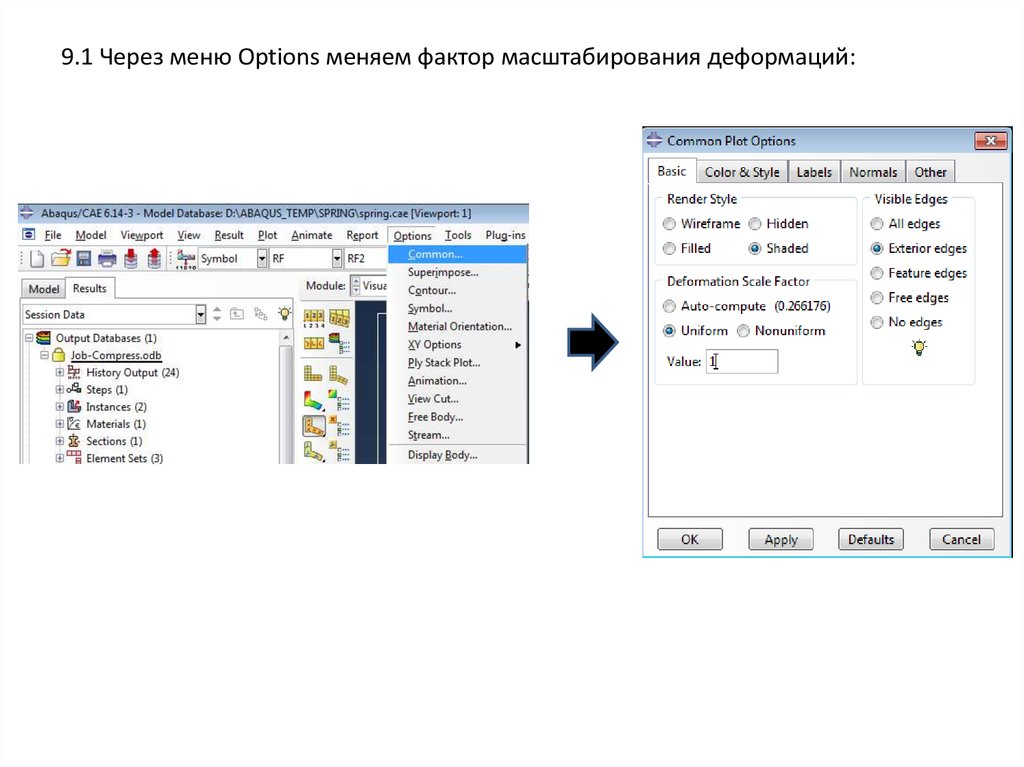
Task: Choose Auto-compute deformation scale factor
Action: coord(669,306)
